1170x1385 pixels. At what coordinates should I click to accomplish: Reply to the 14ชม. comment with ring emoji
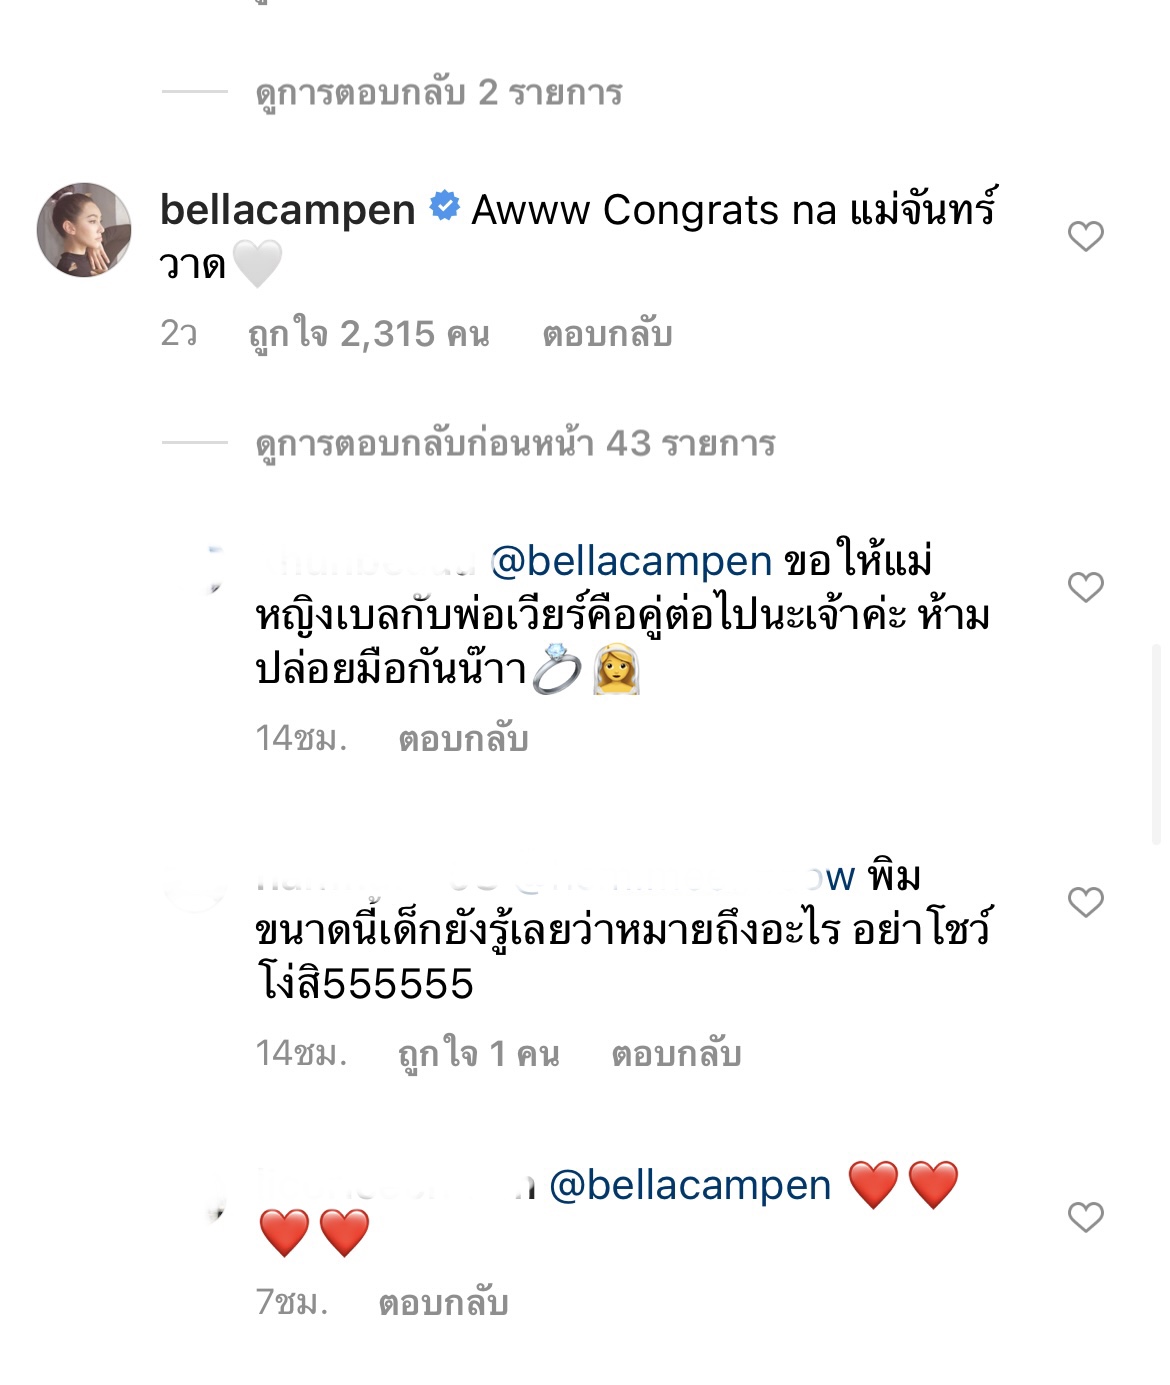pos(463,738)
